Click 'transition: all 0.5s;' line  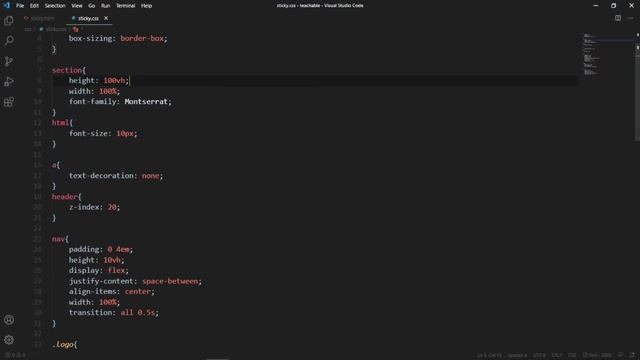[x=113, y=312]
